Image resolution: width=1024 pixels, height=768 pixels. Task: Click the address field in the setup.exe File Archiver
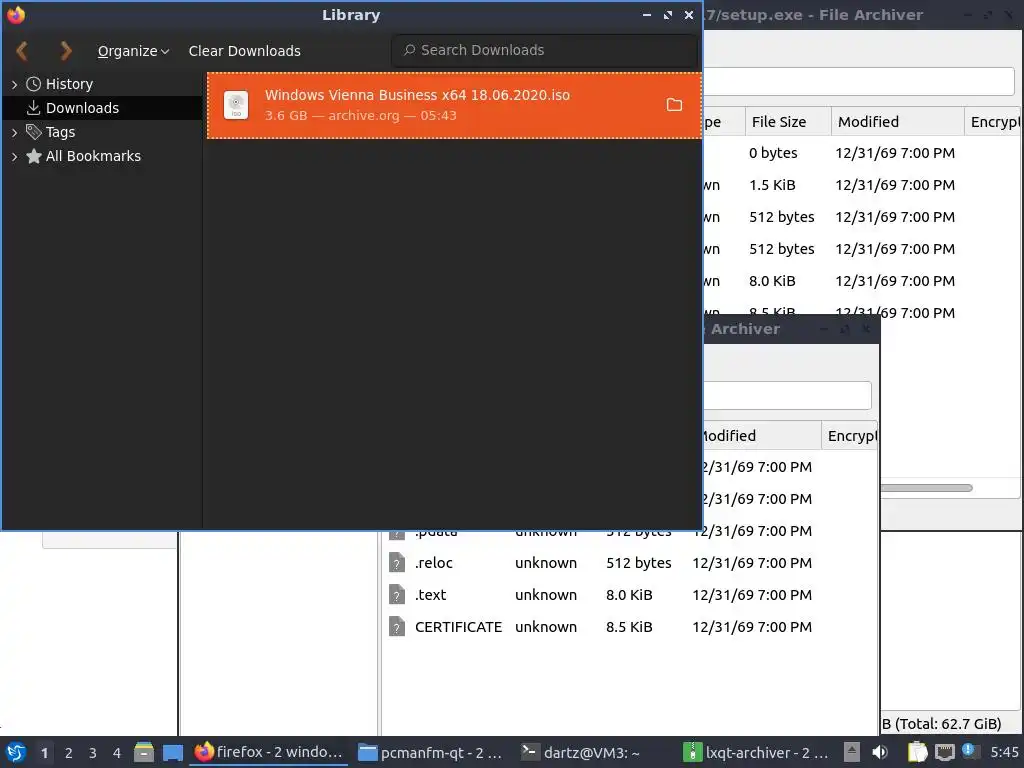858,82
